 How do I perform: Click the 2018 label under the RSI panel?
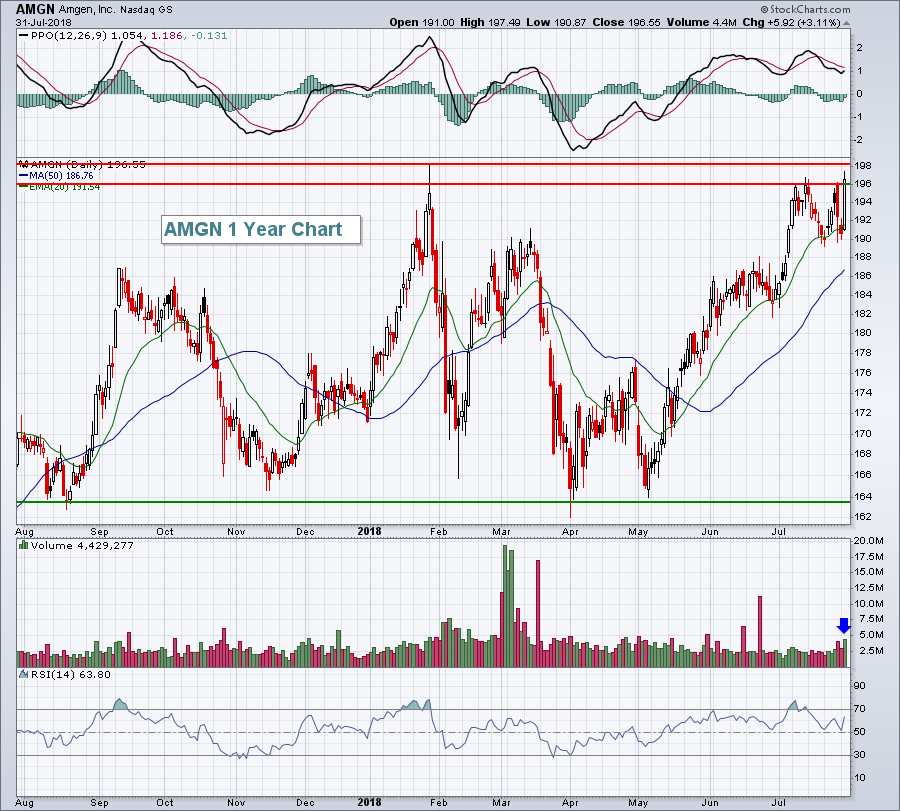coord(369,802)
